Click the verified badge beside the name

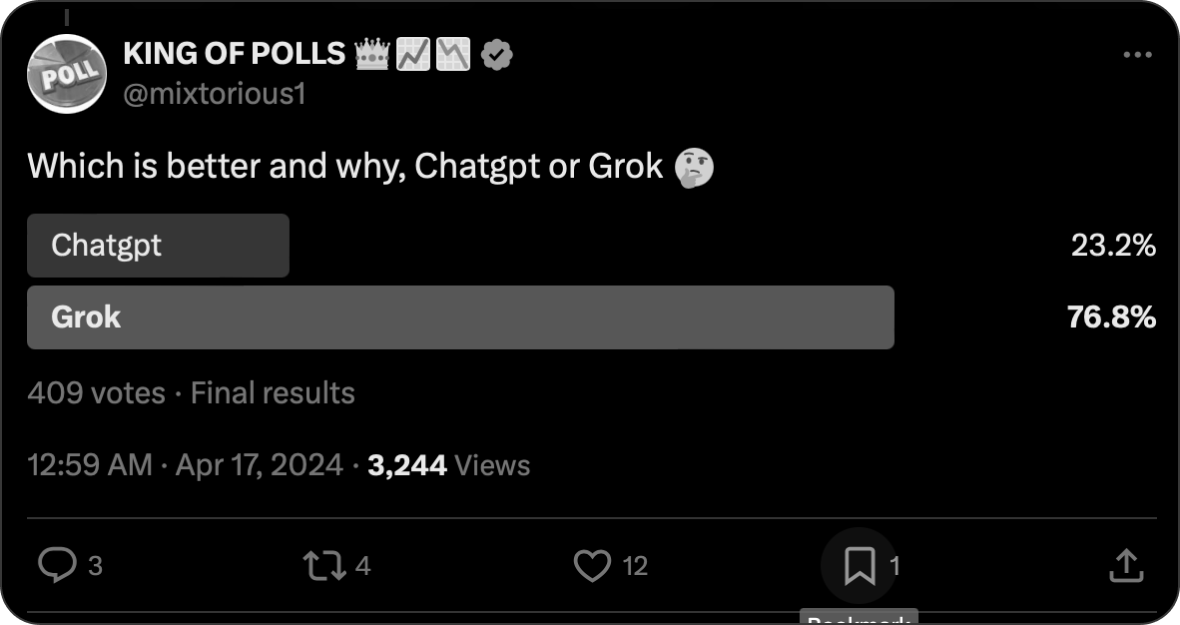(x=496, y=54)
